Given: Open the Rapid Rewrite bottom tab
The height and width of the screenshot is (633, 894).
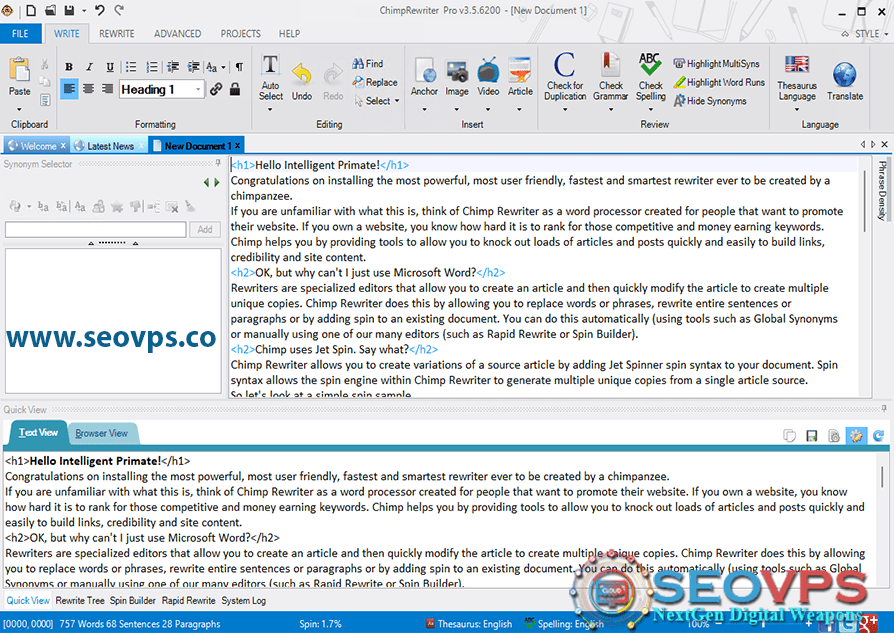Looking at the screenshot, I should (x=188, y=600).
